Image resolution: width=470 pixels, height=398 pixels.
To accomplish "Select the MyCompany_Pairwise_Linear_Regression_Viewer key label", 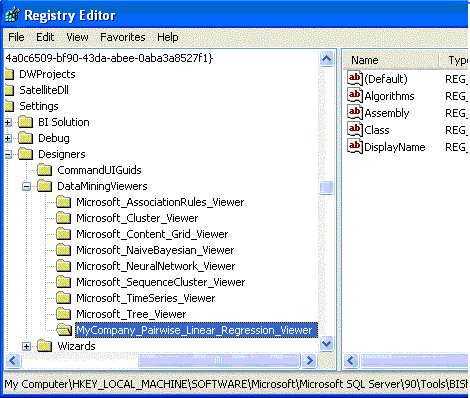I will coord(196,330).
